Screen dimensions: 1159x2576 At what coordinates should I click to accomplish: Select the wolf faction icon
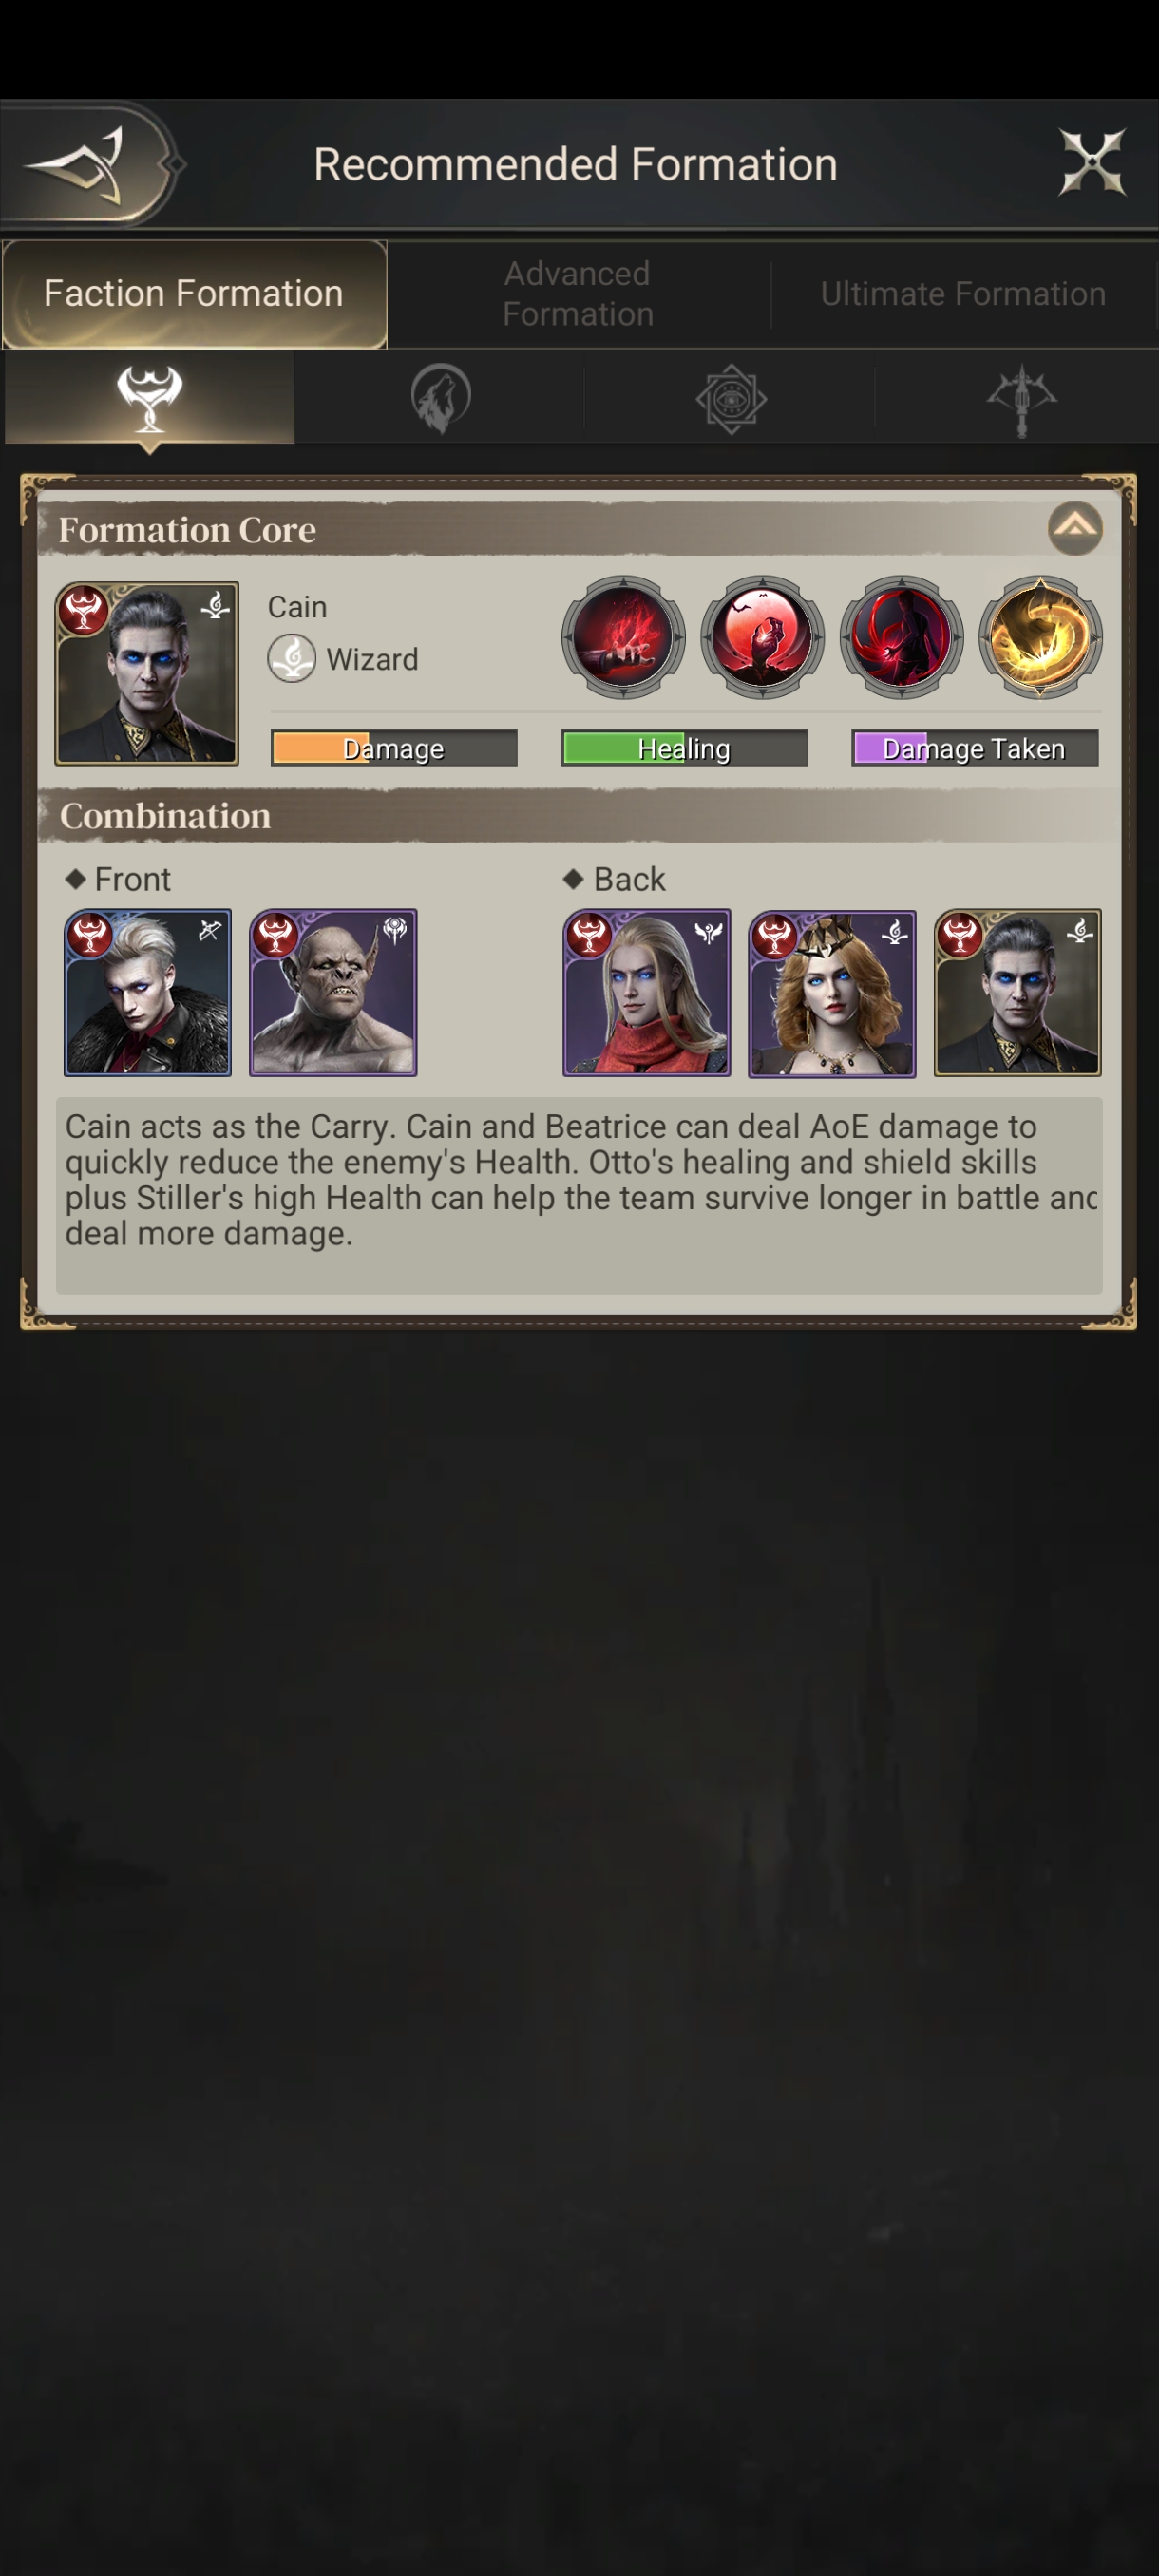tap(440, 397)
